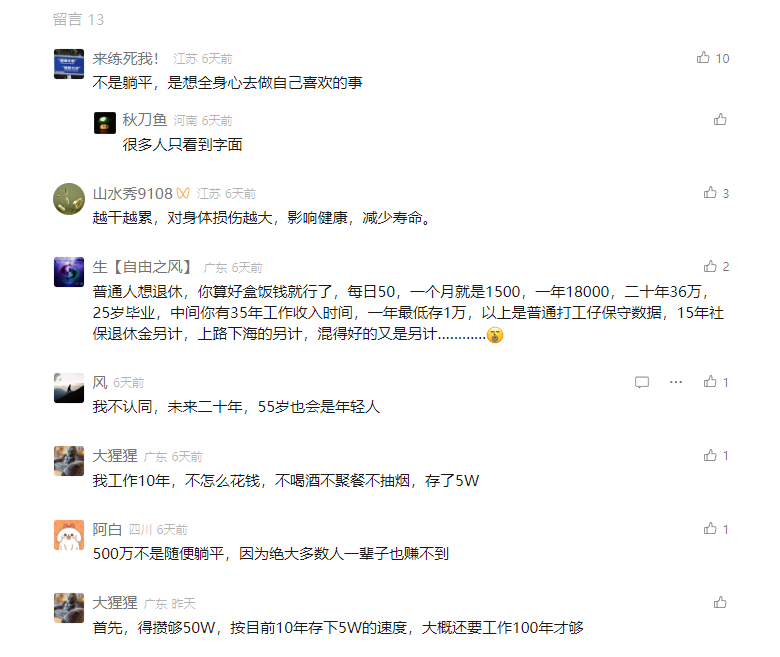Click the username 阿白
Viewport: 780px width, 657px height.
[x=107, y=529]
